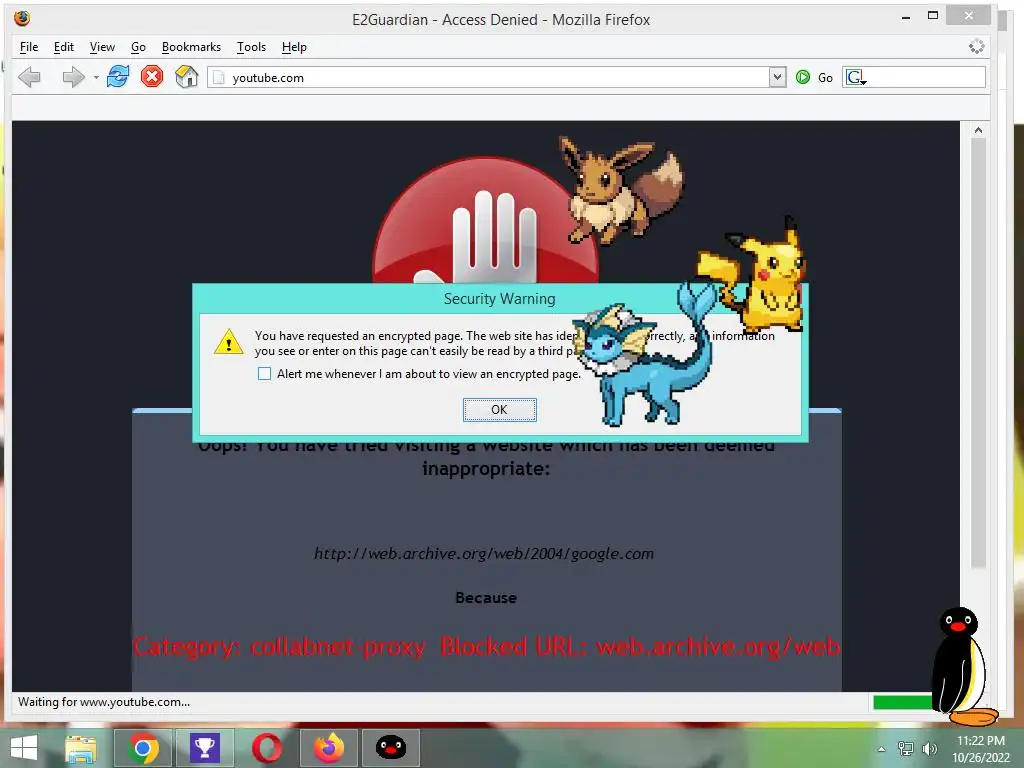Click OK in the Security Warning dialog
1024x768 pixels.
(500, 409)
